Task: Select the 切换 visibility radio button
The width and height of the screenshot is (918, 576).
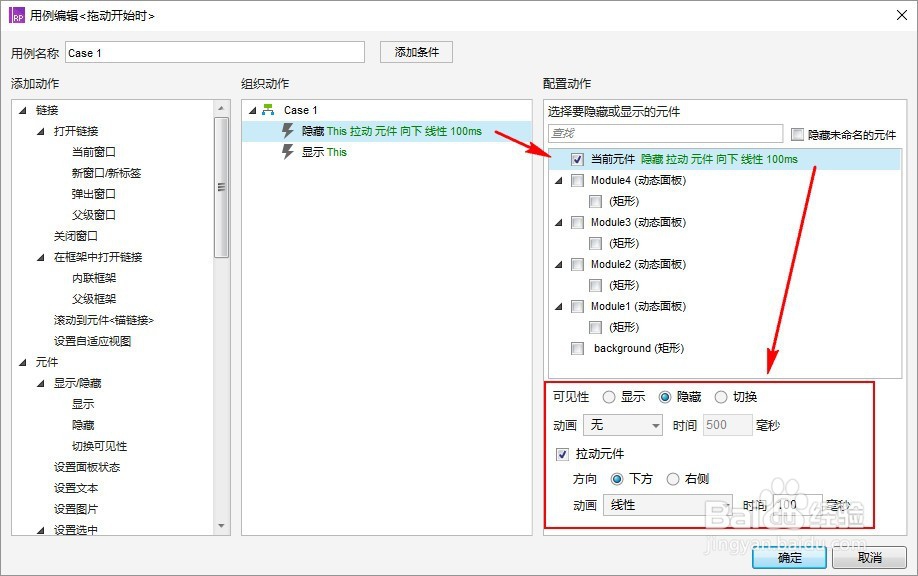Action: [x=721, y=397]
